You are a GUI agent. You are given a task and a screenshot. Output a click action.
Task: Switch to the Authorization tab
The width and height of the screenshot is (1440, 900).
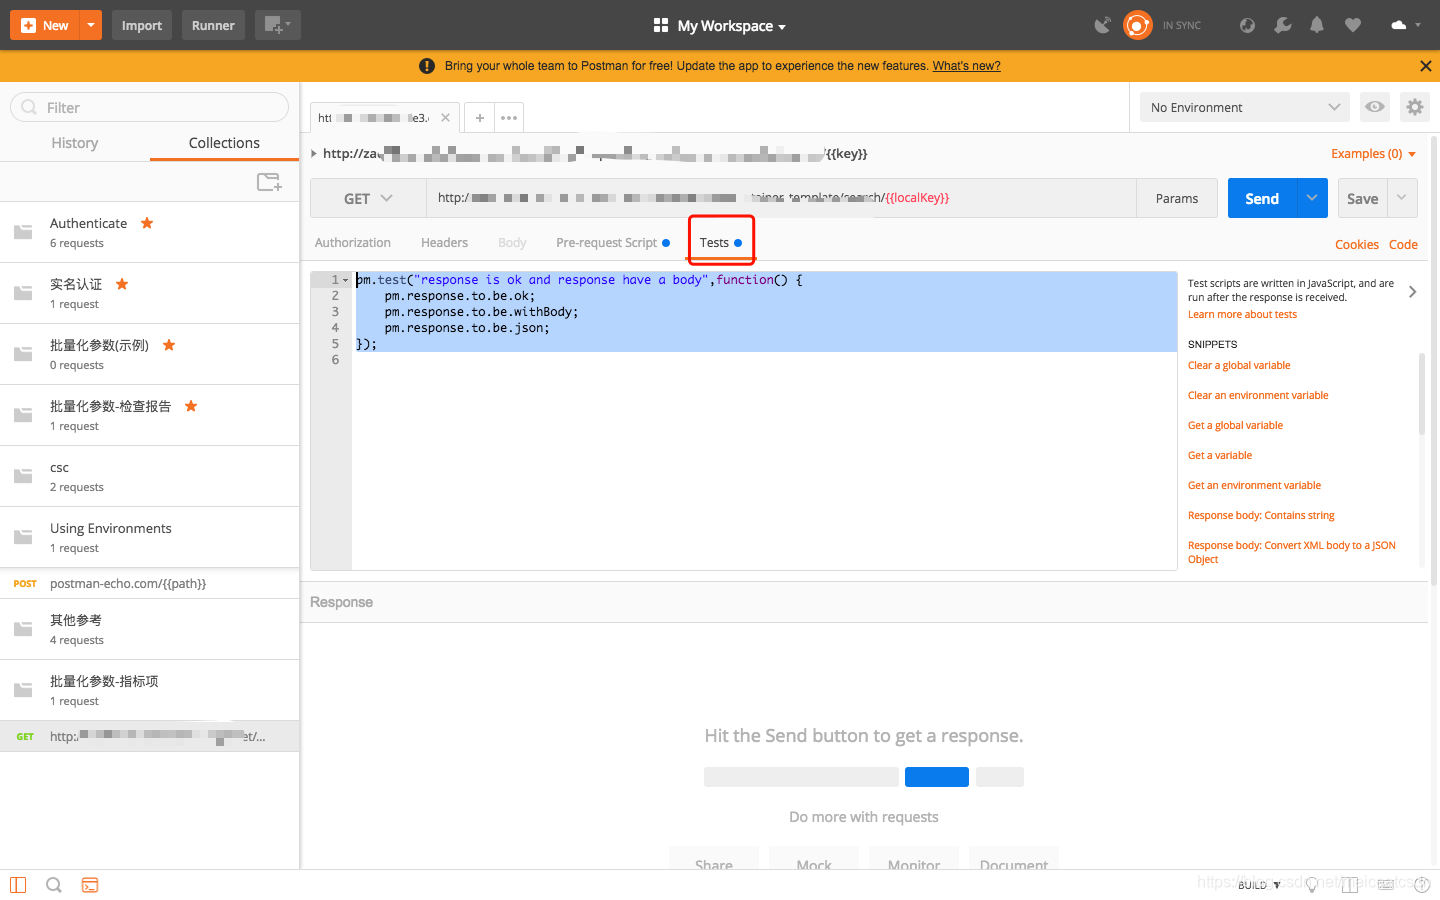click(352, 243)
